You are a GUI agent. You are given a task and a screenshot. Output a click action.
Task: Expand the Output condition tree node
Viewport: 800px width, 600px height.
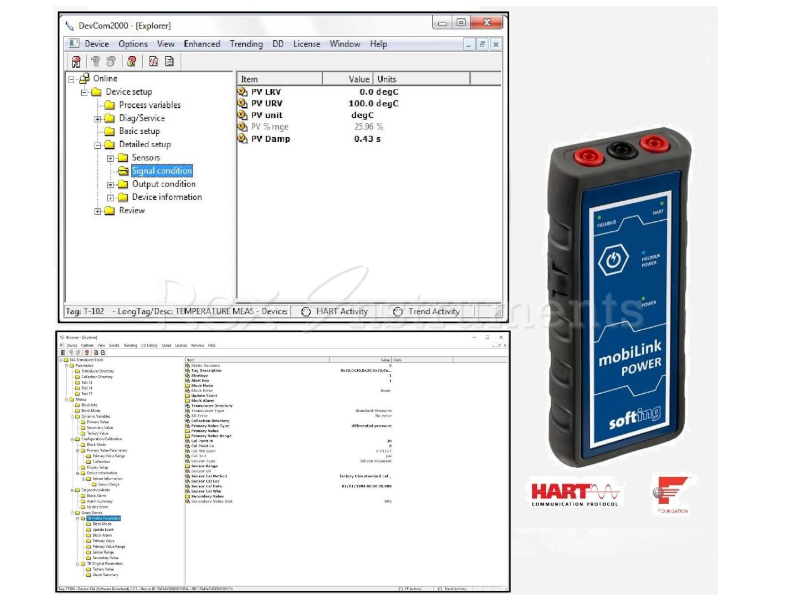click(x=110, y=185)
